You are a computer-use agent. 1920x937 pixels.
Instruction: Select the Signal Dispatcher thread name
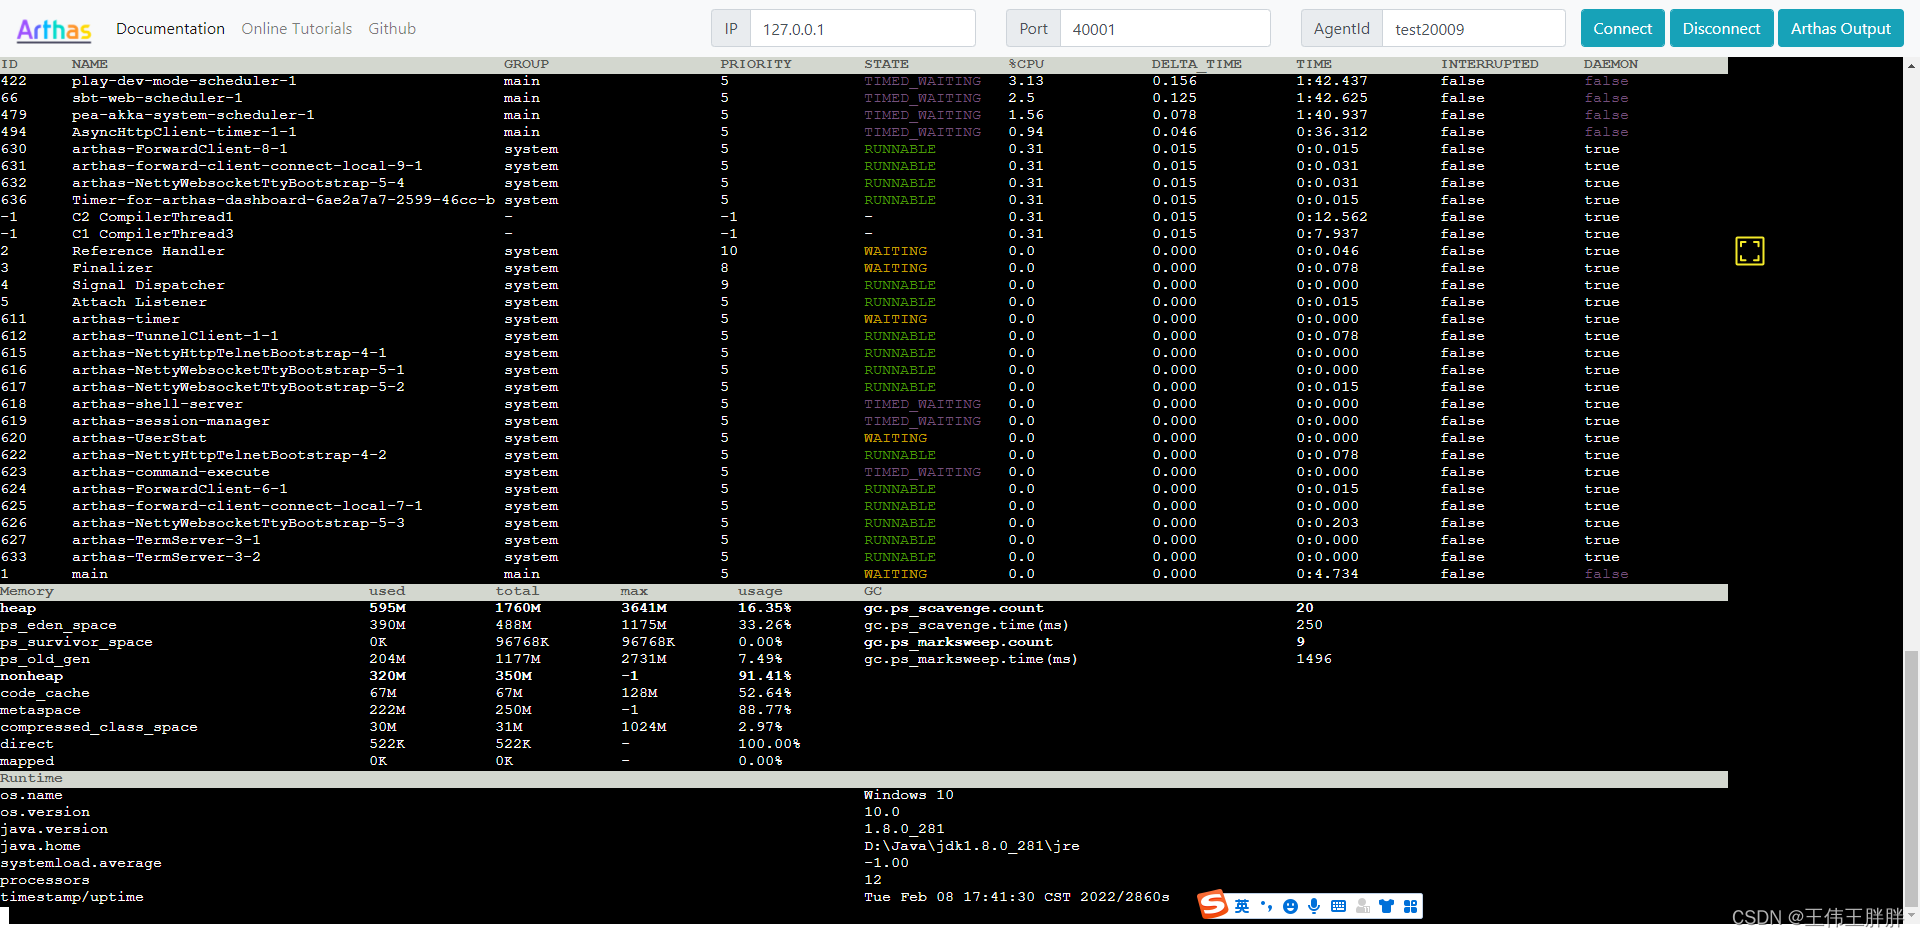point(148,285)
